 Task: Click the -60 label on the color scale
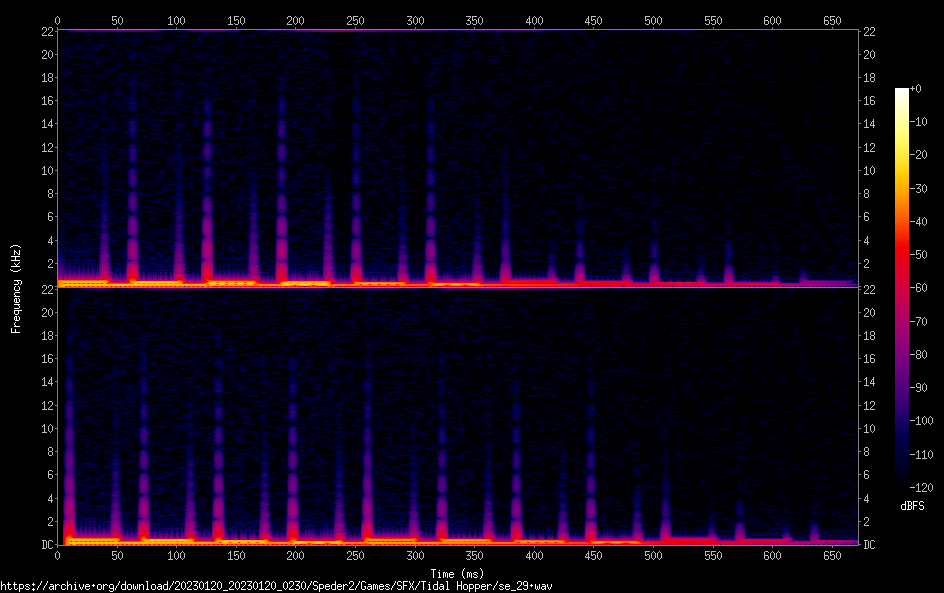pos(921,288)
